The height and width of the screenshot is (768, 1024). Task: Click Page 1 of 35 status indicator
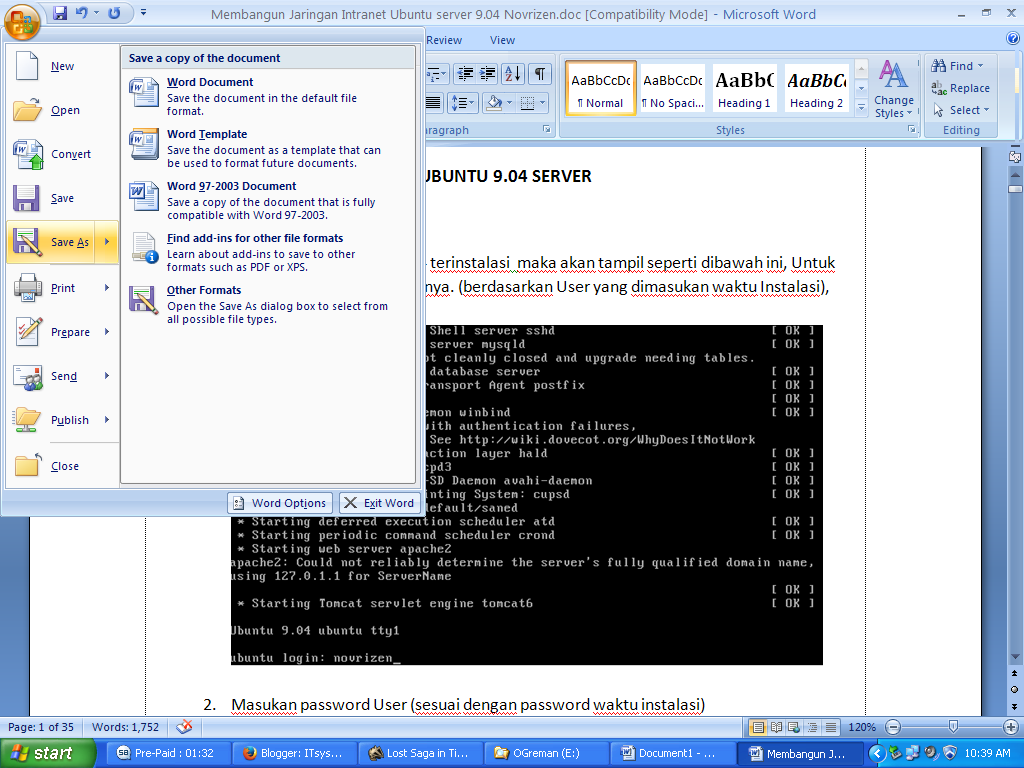coord(41,727)
